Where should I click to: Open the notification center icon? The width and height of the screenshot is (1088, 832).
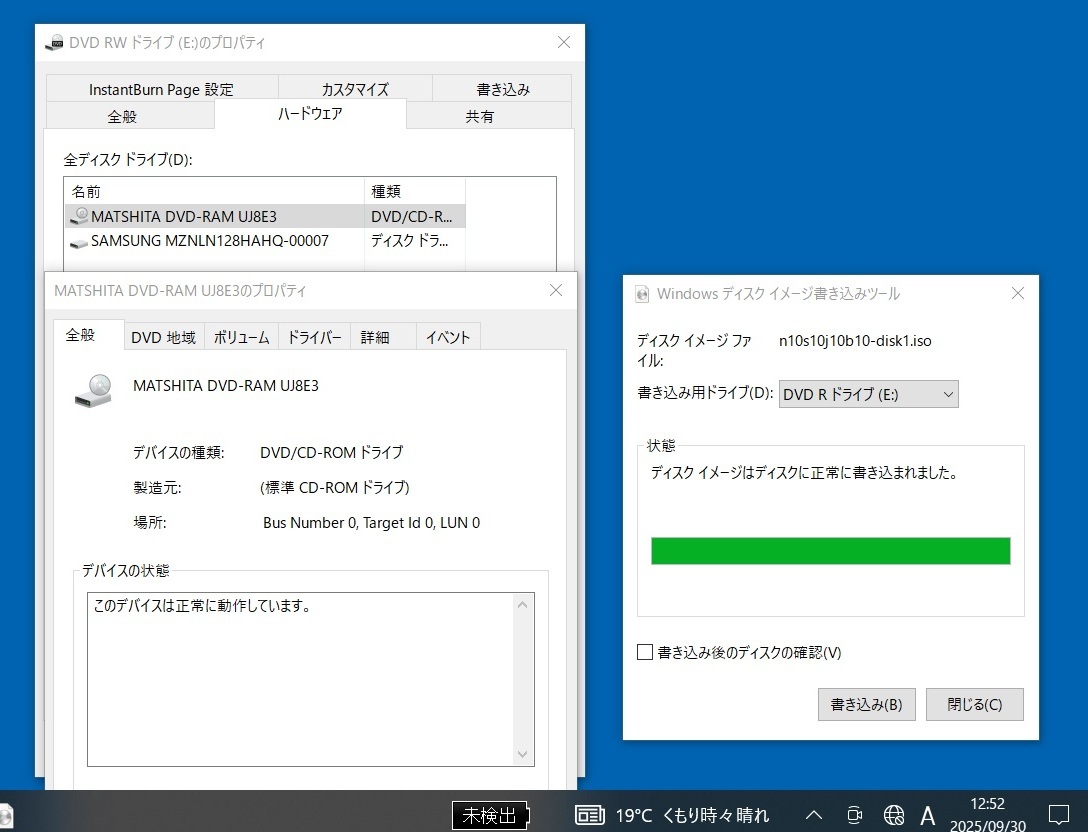pyautogui.click(x=1058, y=815)
